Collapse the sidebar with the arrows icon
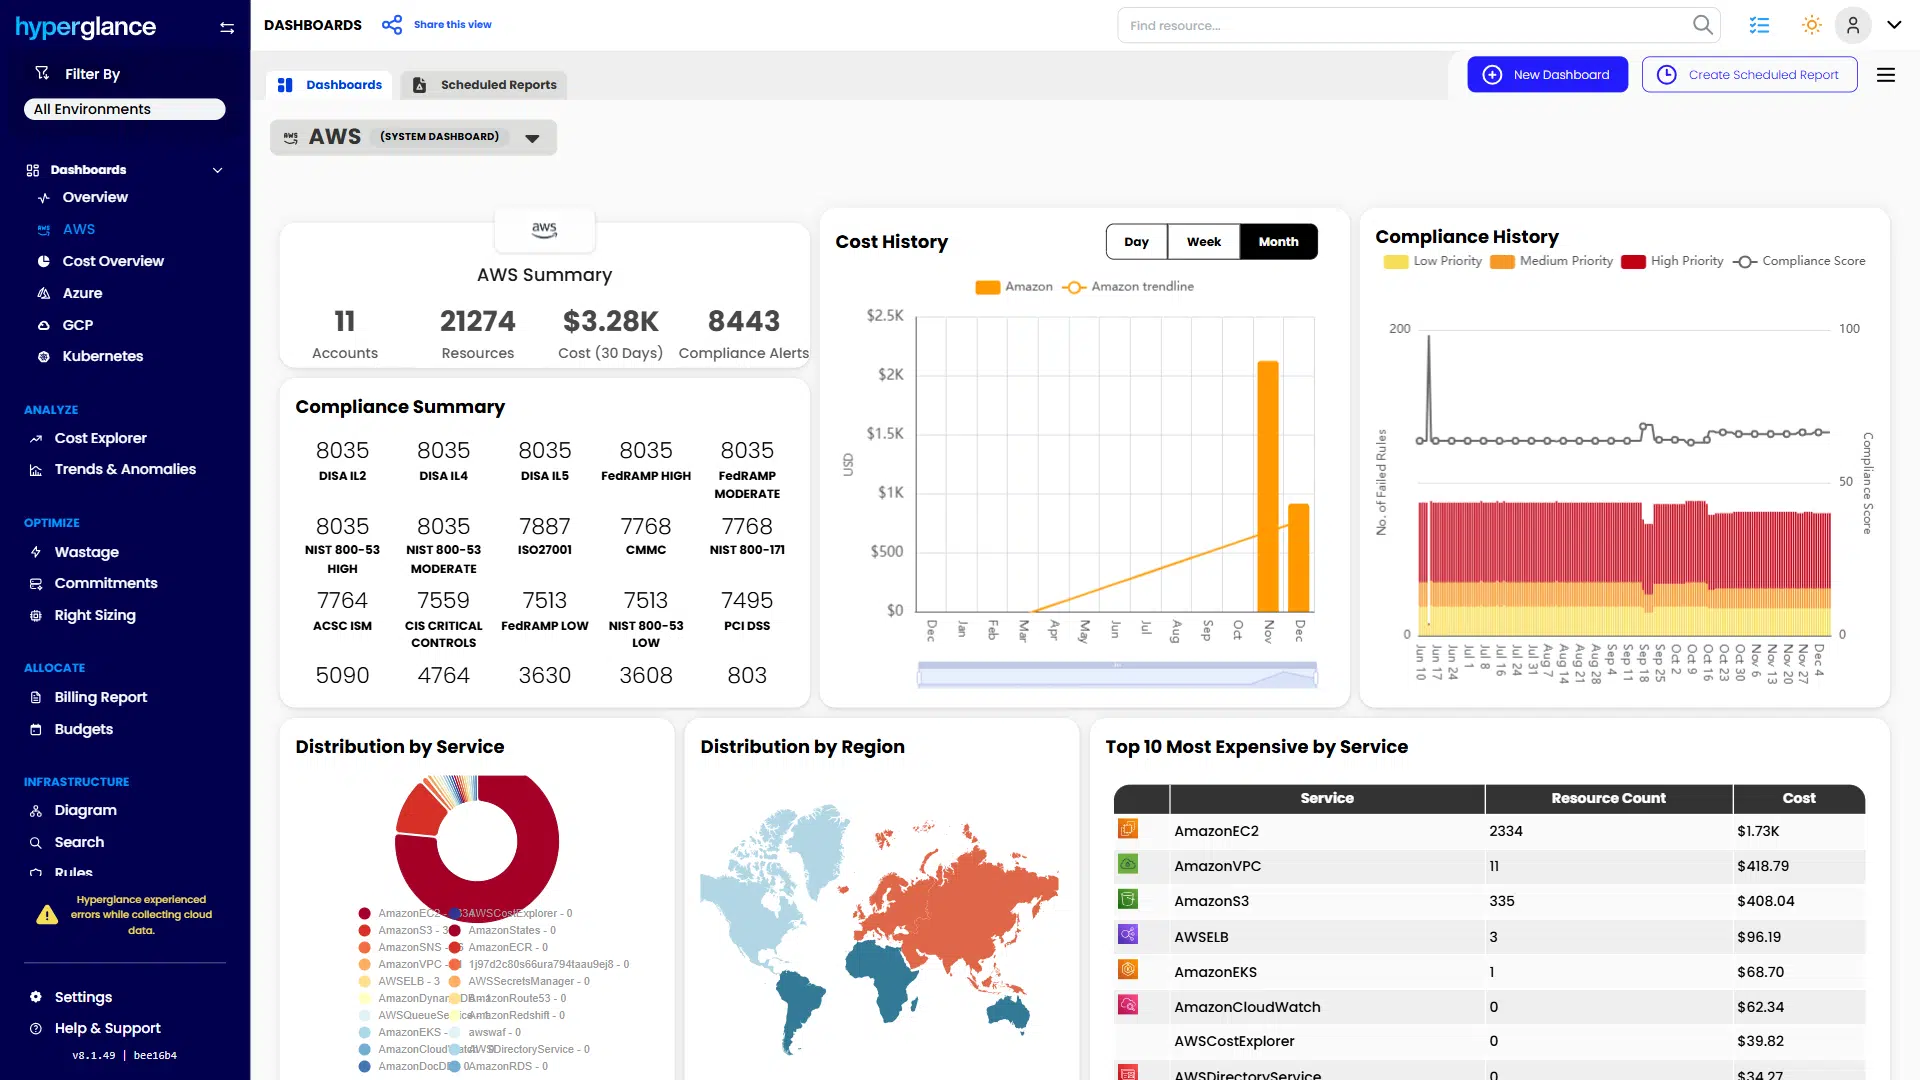 pyautogui.click(x=227, y=28)
